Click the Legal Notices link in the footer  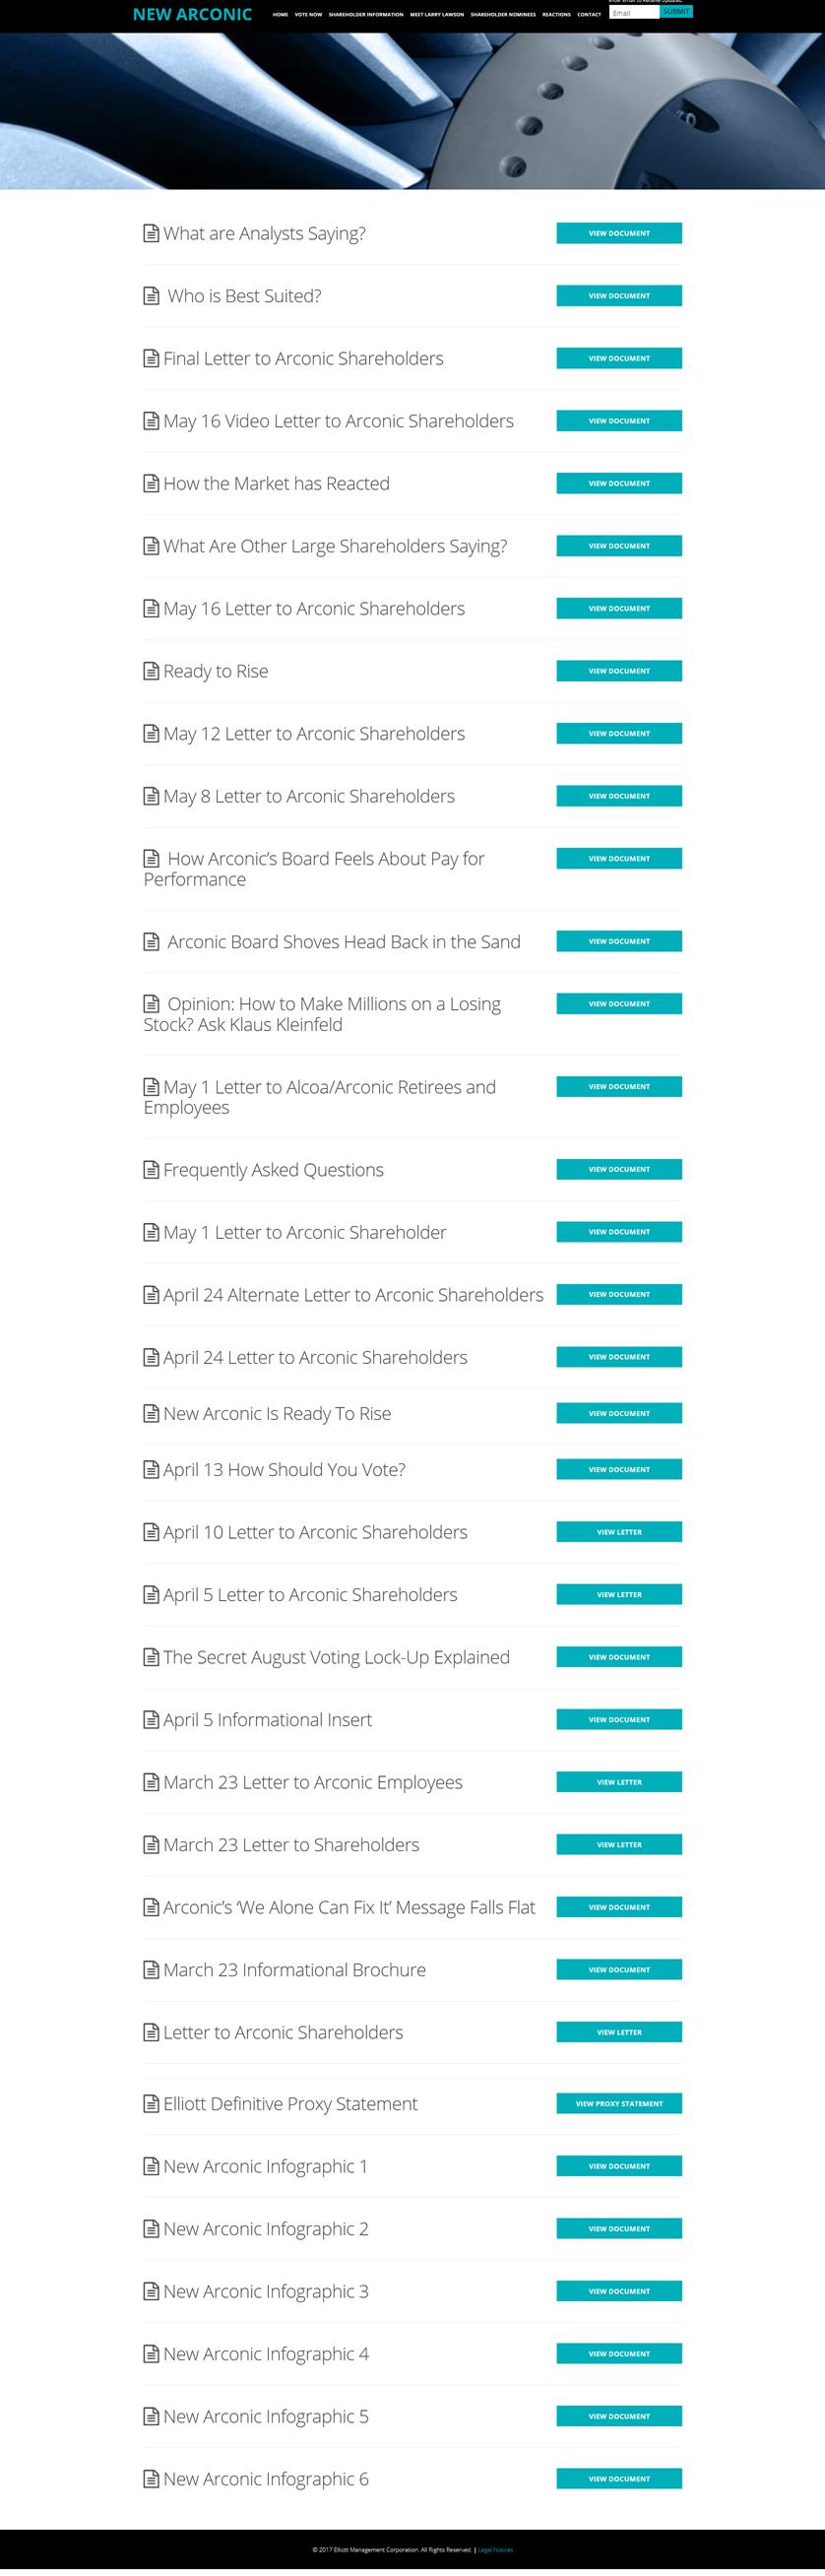pyautogui.click(x=496, y=2550)
